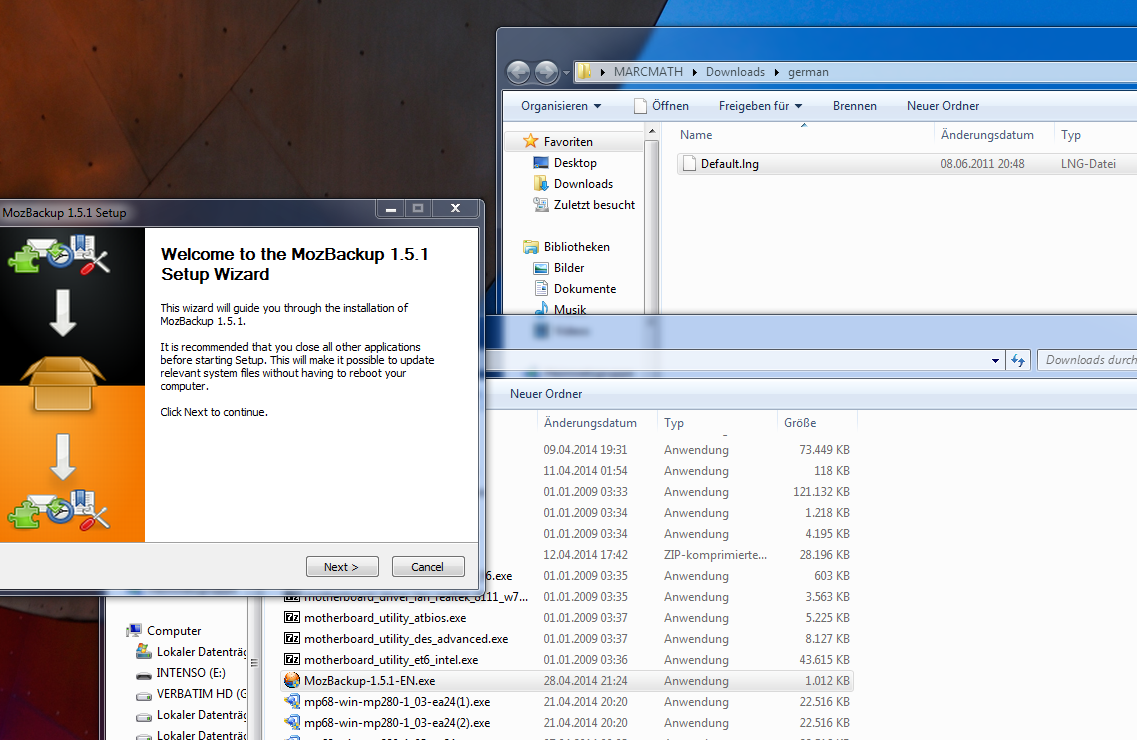Open recent locations dropdown beside forward button

point(566,72)
